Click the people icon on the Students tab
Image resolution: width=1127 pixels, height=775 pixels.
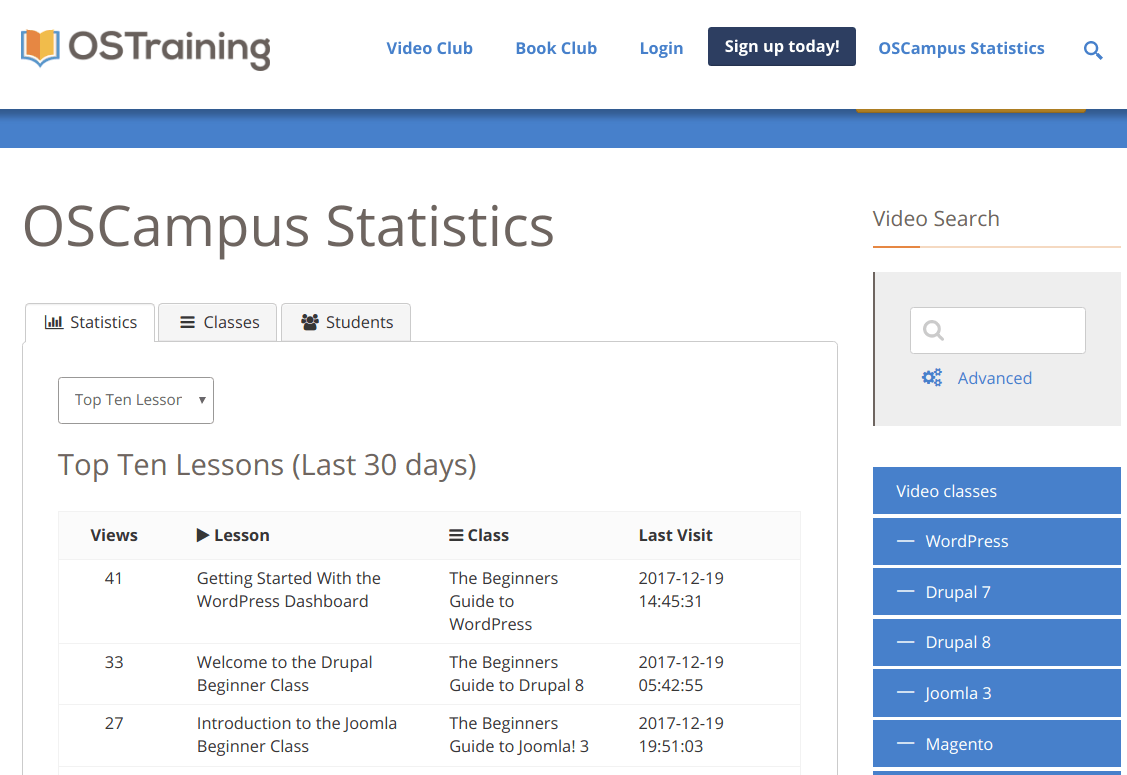point(310,322)
